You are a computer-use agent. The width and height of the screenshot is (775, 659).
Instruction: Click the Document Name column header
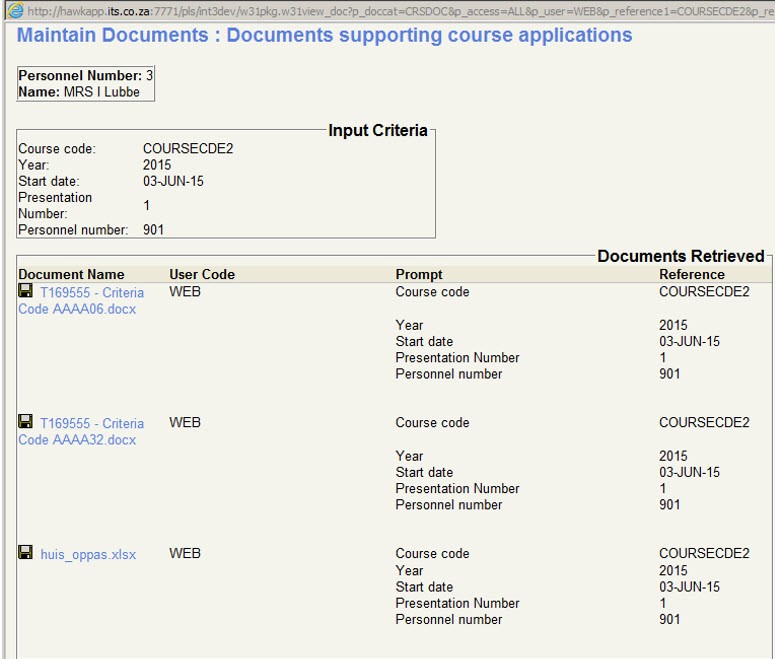pos(71,274)
